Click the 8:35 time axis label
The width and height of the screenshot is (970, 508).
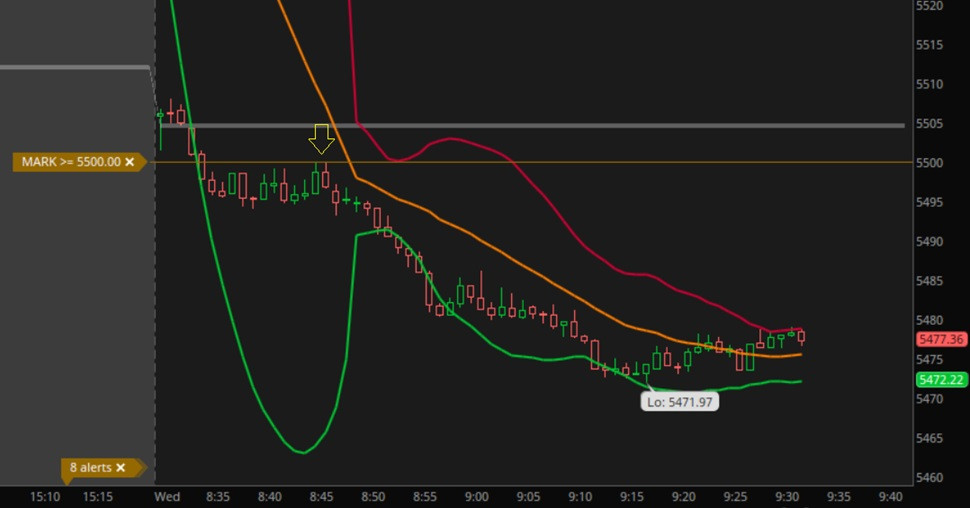(218, 497)
